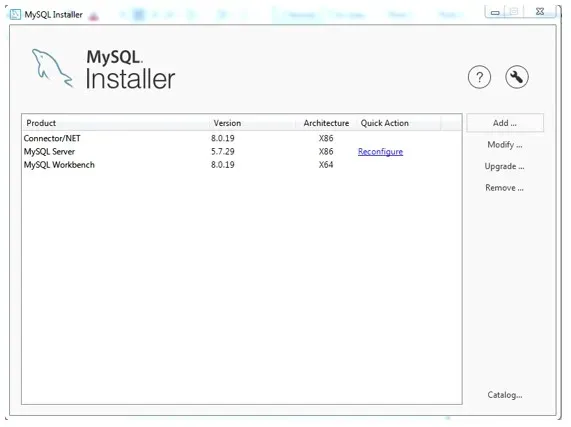
Task: Click version 8.0.19 of MySQL Workbench
Action: [x=223, y=165]
